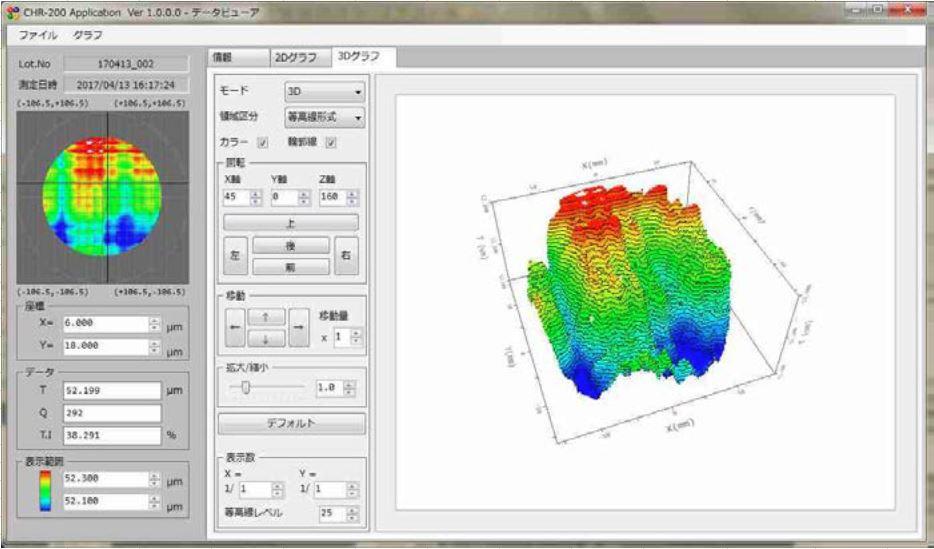The height and width of the screenshot is (549, 934).
Task: Open the モード dropdown showing 3D
Action: coord(324,91)
